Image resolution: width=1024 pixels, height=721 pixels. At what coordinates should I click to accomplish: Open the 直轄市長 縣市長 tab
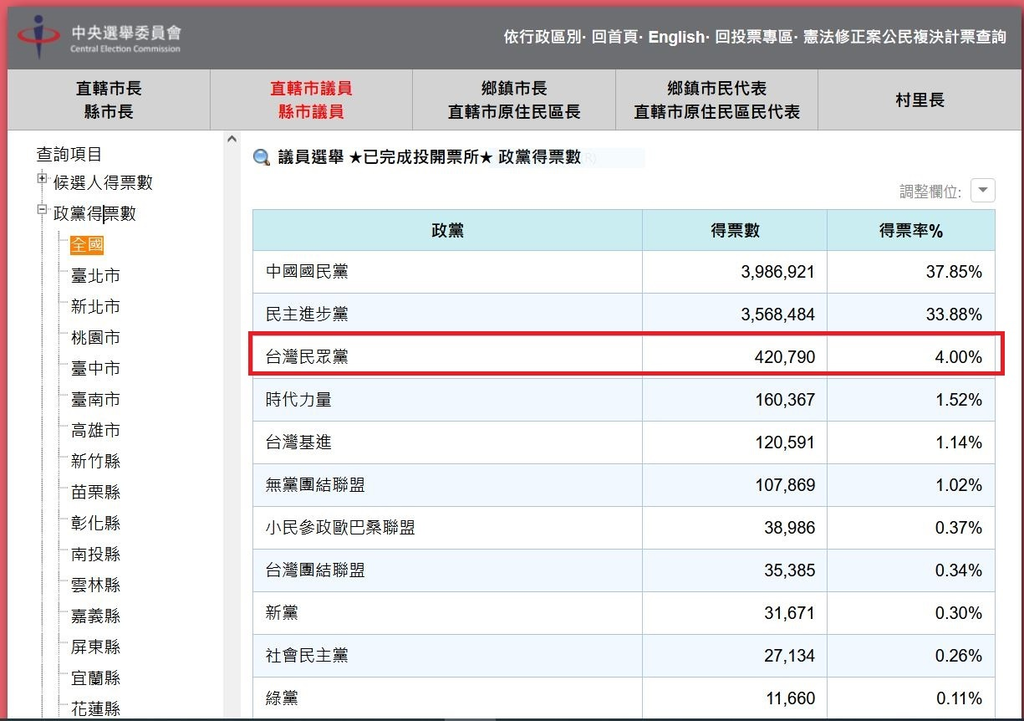[x=108, y=100]
